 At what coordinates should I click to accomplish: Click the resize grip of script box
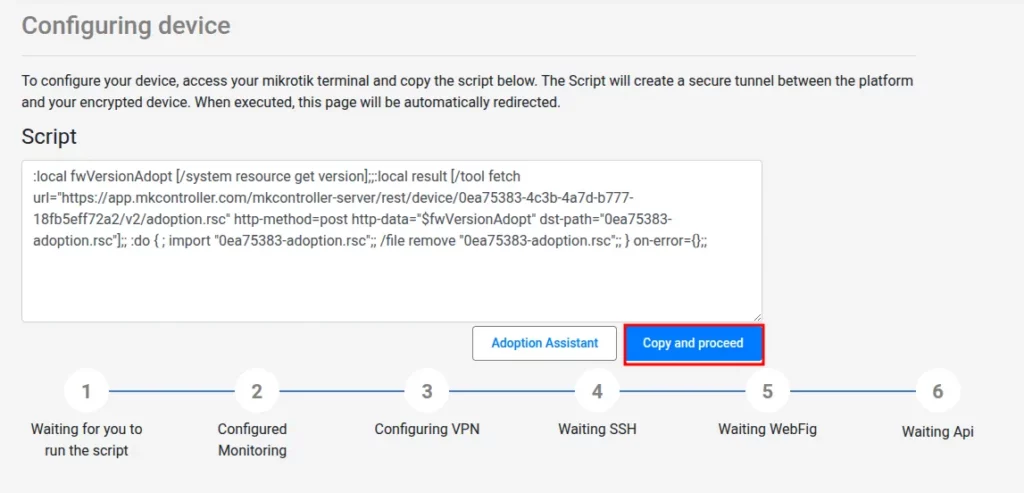click(757, 317)
